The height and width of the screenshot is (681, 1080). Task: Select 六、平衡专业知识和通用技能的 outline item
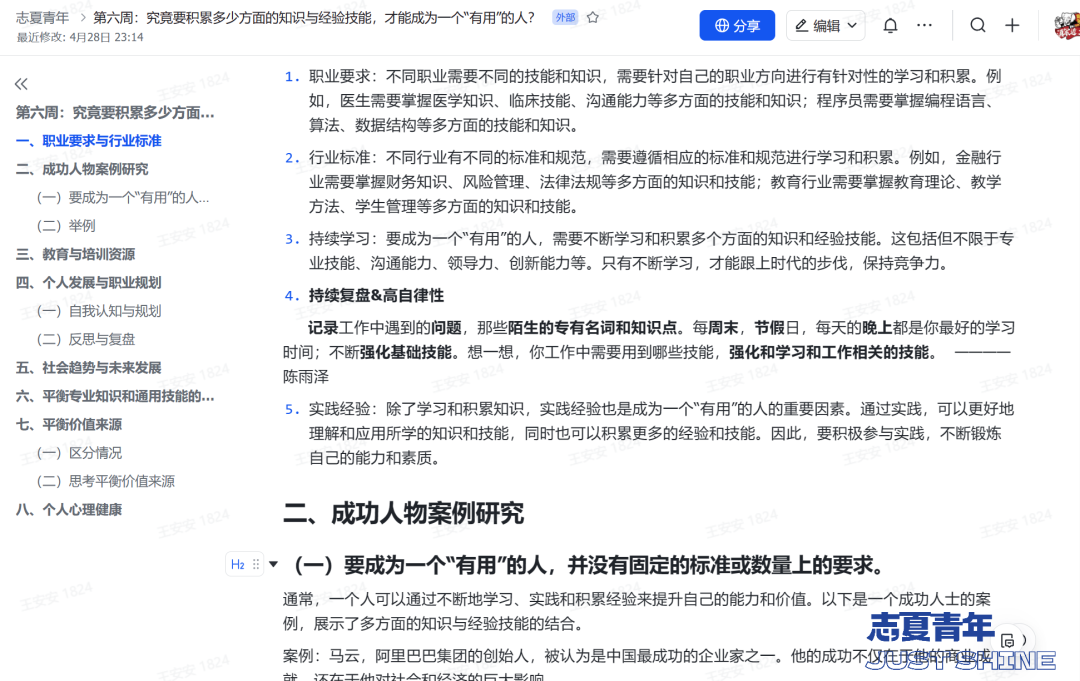coord(115,396)
